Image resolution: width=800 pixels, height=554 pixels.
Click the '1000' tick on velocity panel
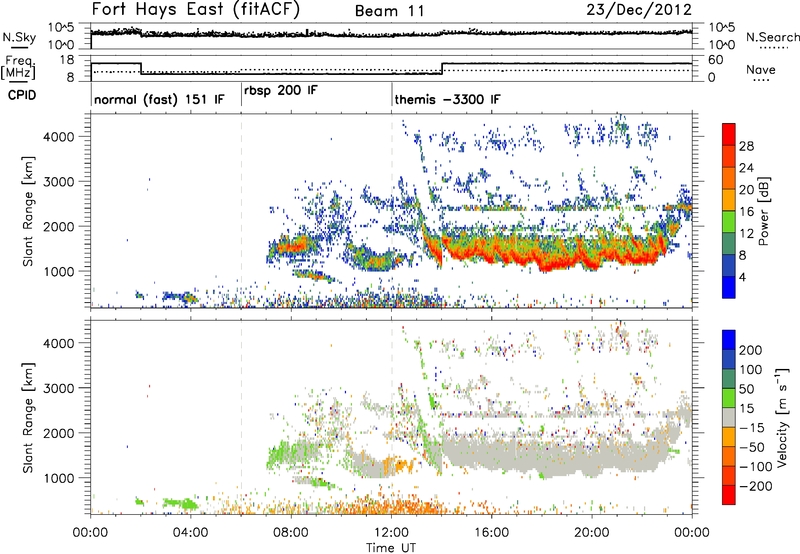click(x=59, y=478)
